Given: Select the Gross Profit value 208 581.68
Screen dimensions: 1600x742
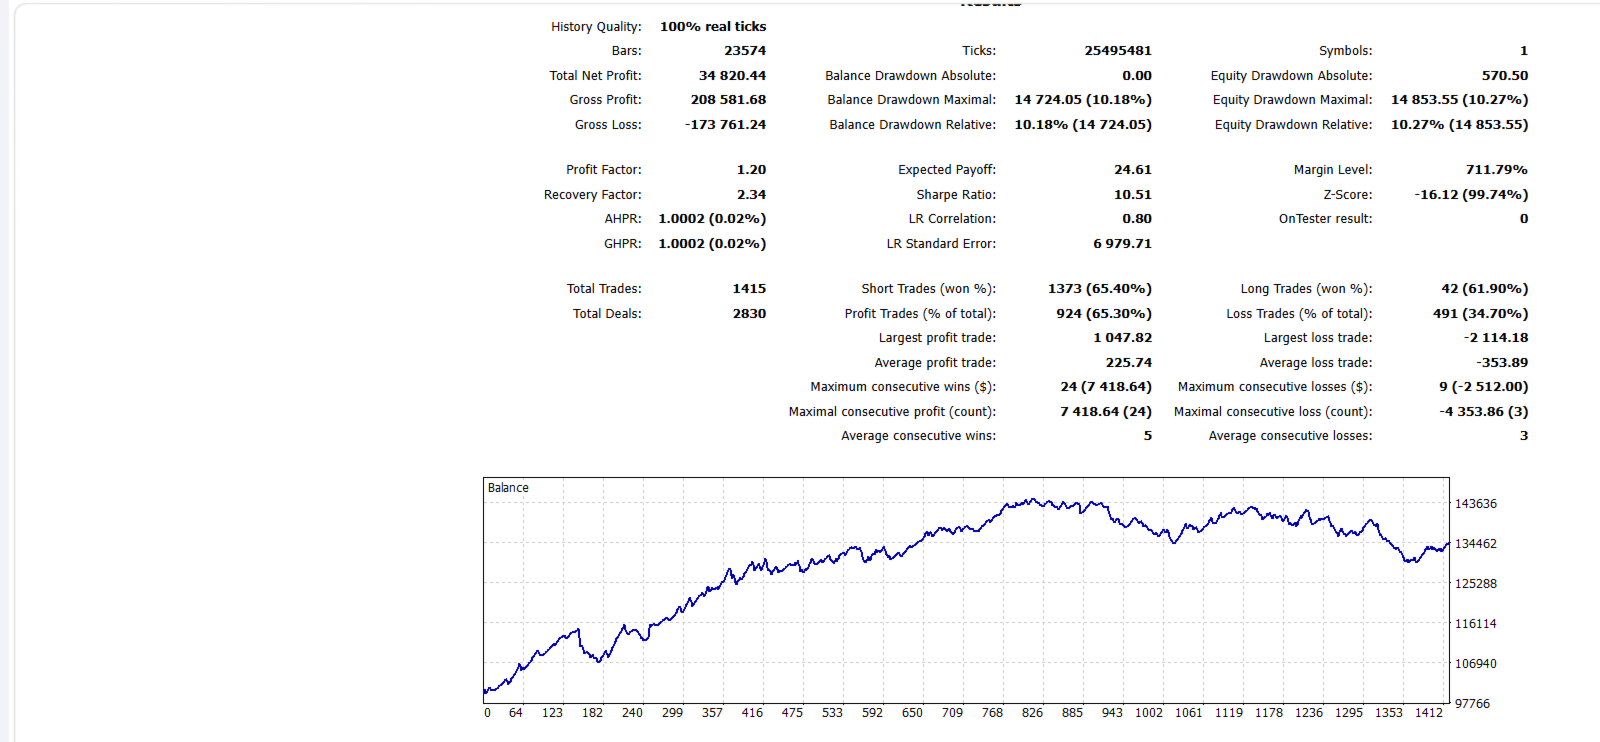Looking at the screenshot, I should [x=728, y=100].
